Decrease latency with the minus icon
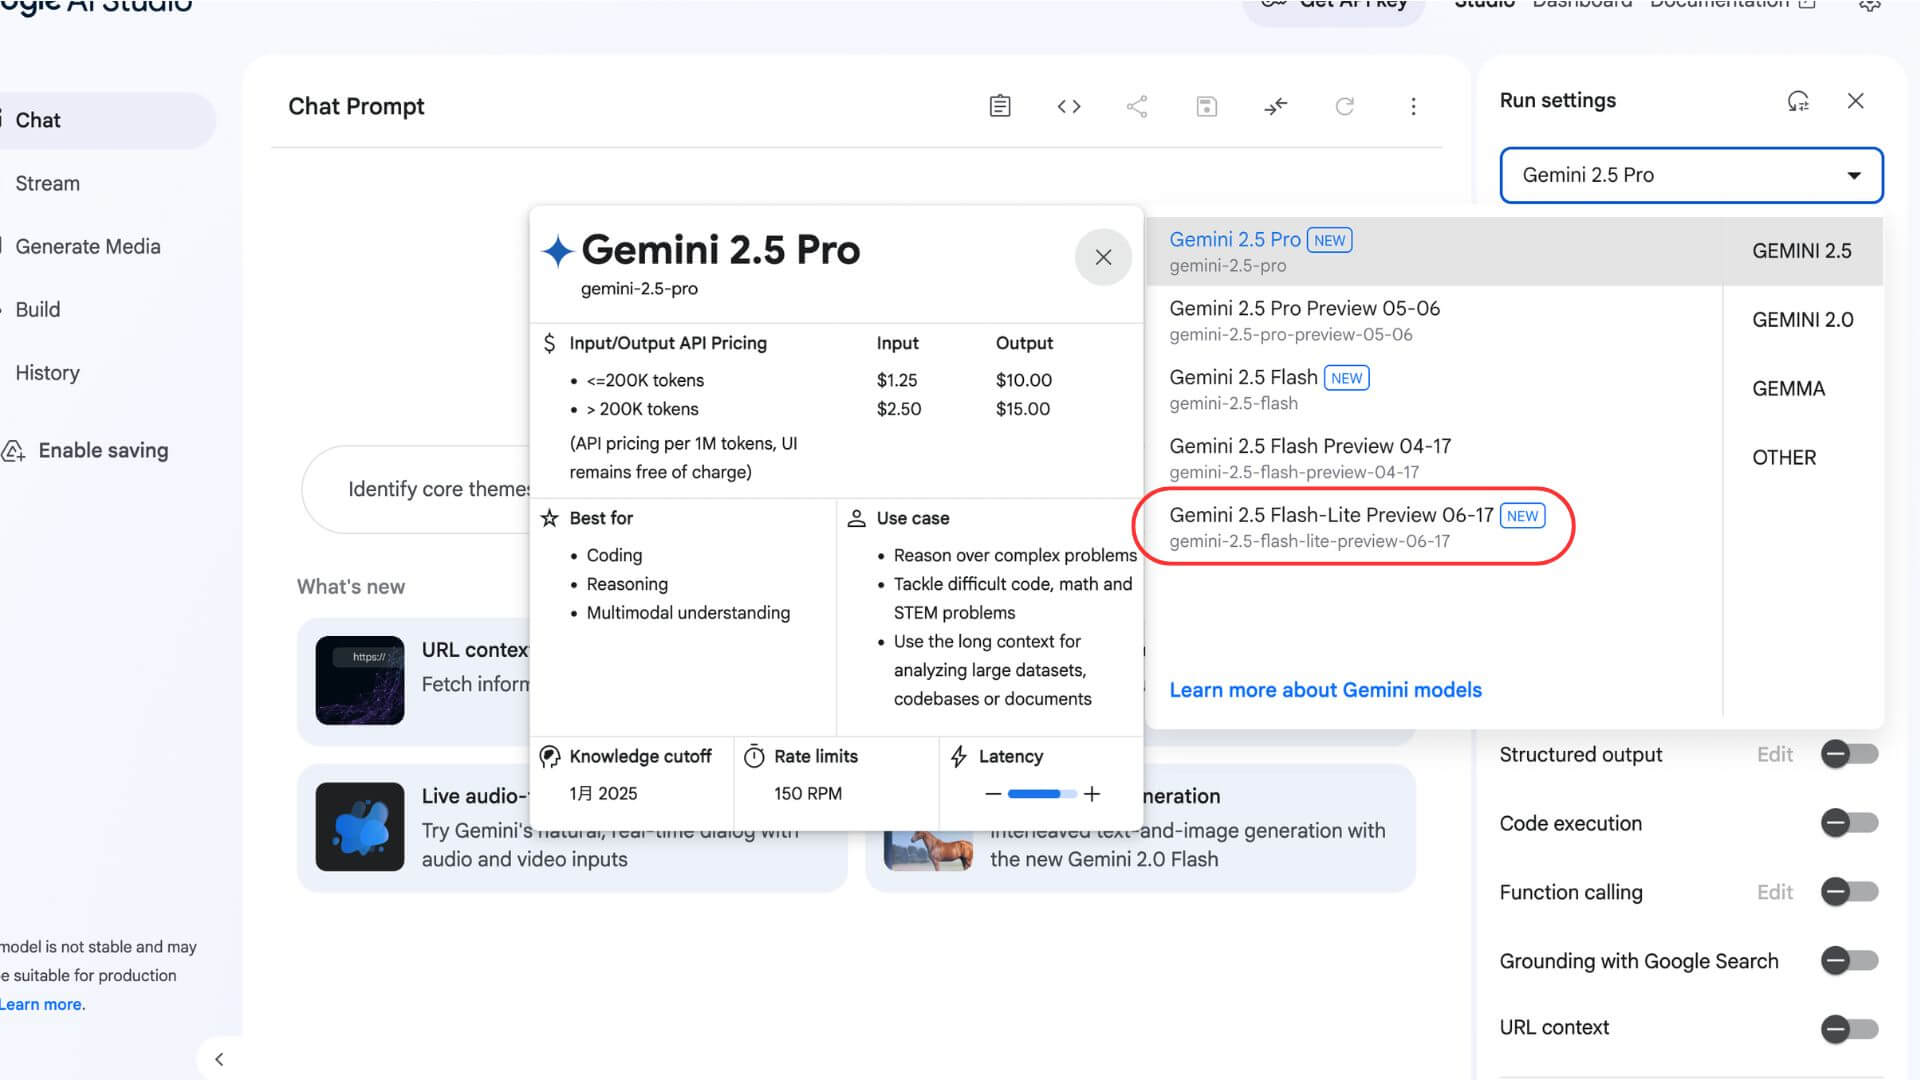The height and width of the screenshot is (1080, 1920). coord(993,794)
